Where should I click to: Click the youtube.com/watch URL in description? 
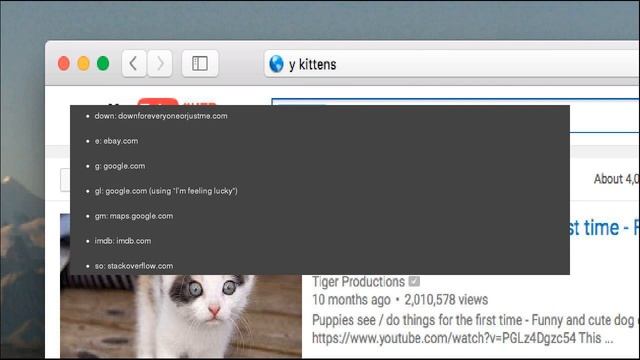coord(444,338)
